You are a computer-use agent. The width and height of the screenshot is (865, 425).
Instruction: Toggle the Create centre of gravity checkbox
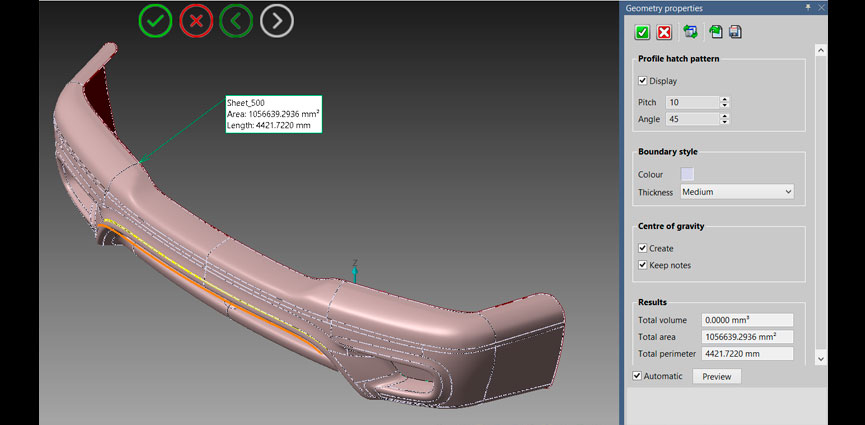click(643, 248)
